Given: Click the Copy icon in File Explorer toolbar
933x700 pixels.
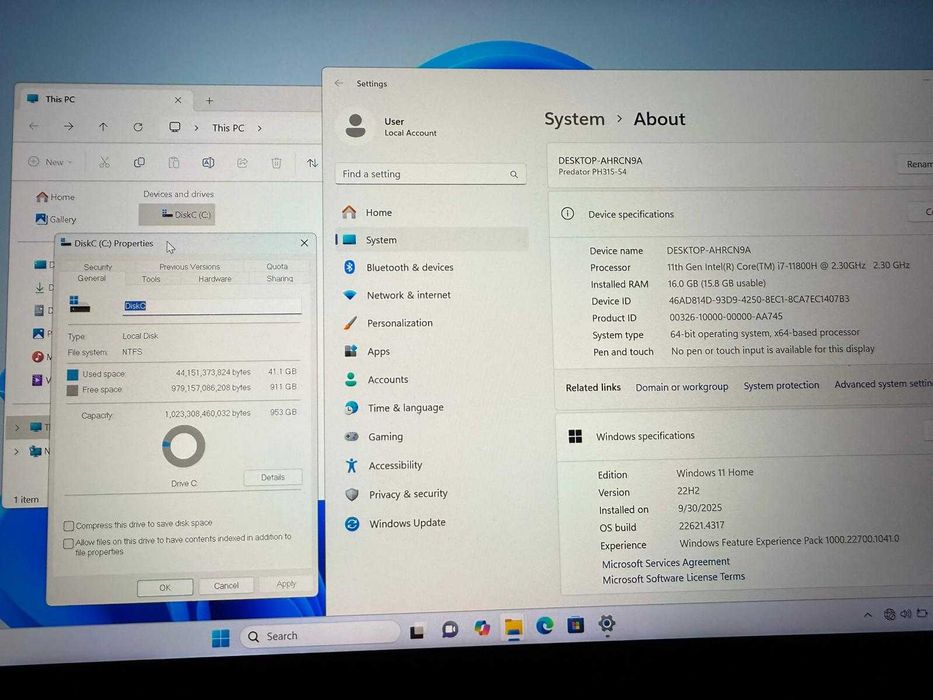Looking at the screenshot, I should [x=139, y=162].
